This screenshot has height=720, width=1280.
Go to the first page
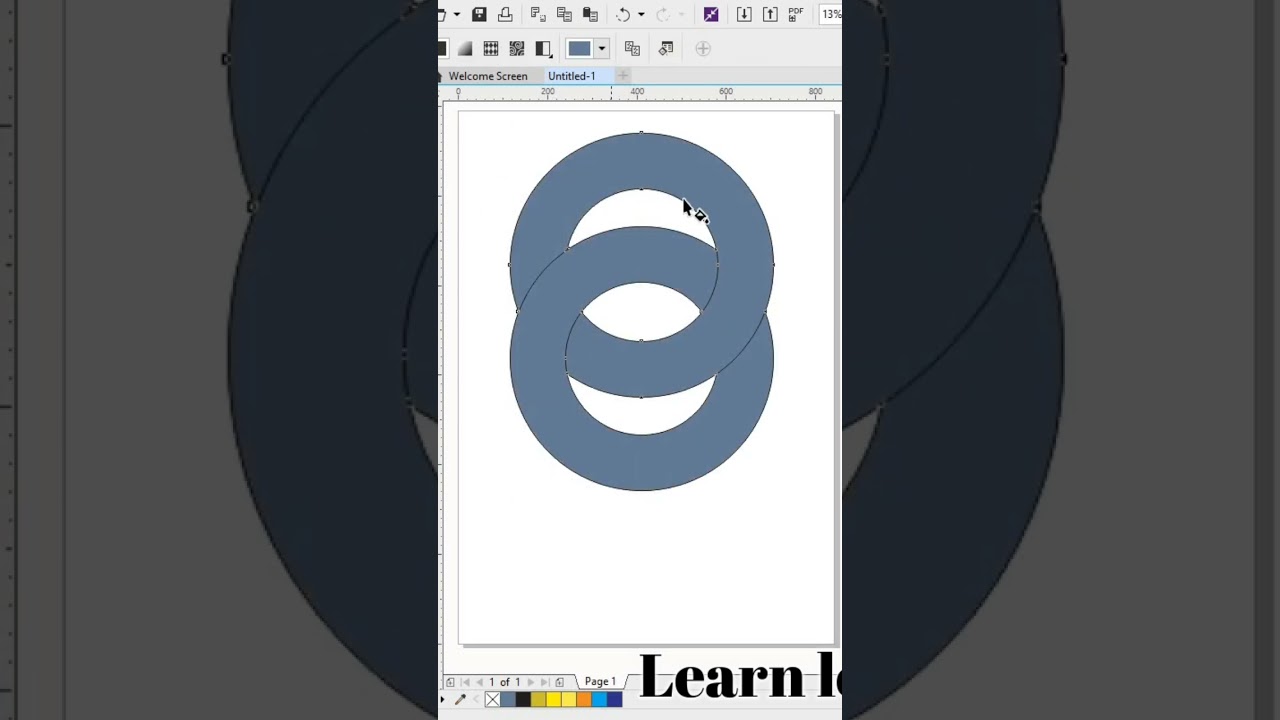[465, 682]
